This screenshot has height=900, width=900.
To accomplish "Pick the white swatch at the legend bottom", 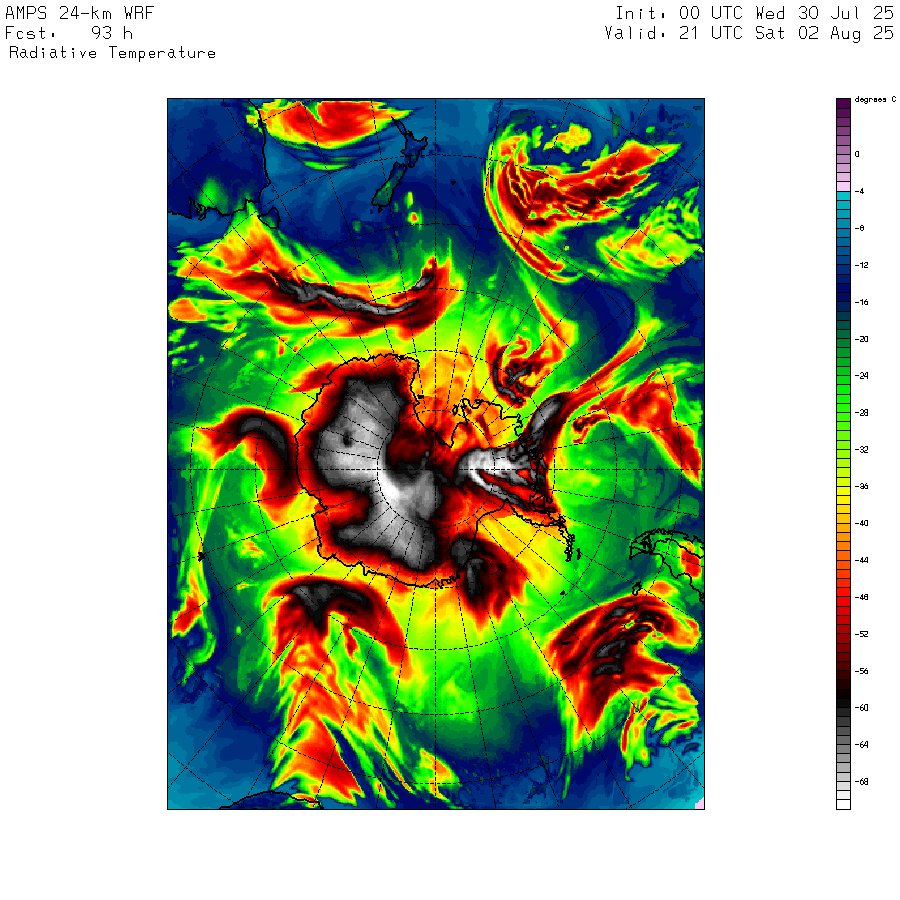I will coord(843,805).
